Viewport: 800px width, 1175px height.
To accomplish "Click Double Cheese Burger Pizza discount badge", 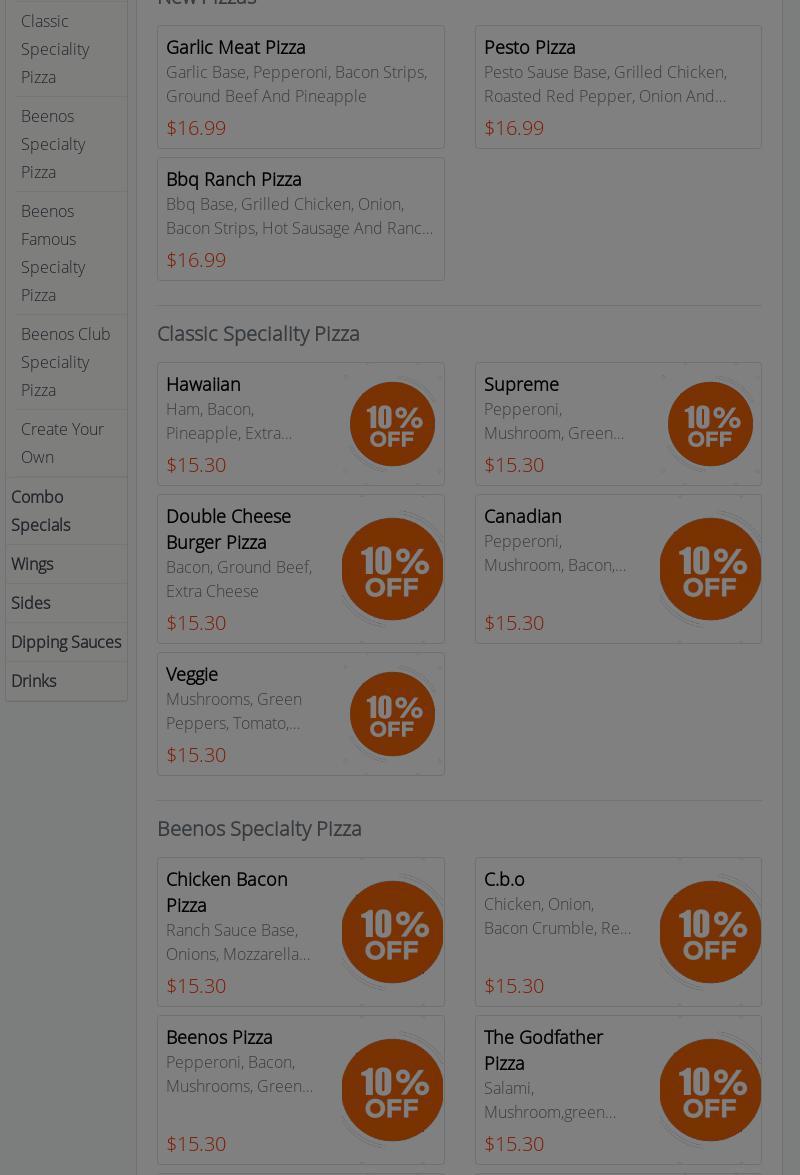I will click(x=392, y=569).
